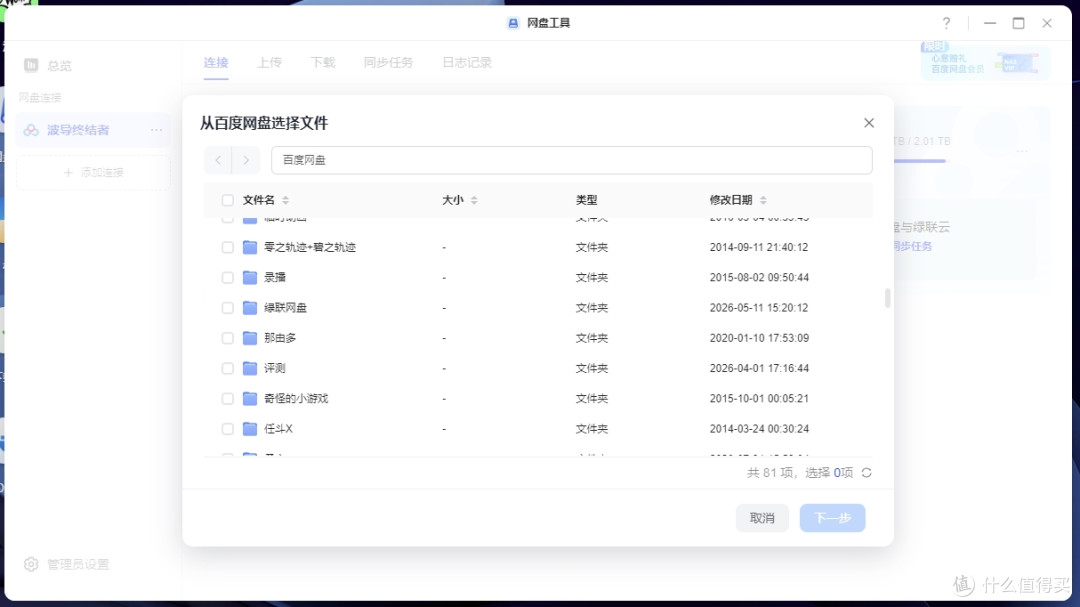Click the 同步任务 link in background panel

[913, 246]
